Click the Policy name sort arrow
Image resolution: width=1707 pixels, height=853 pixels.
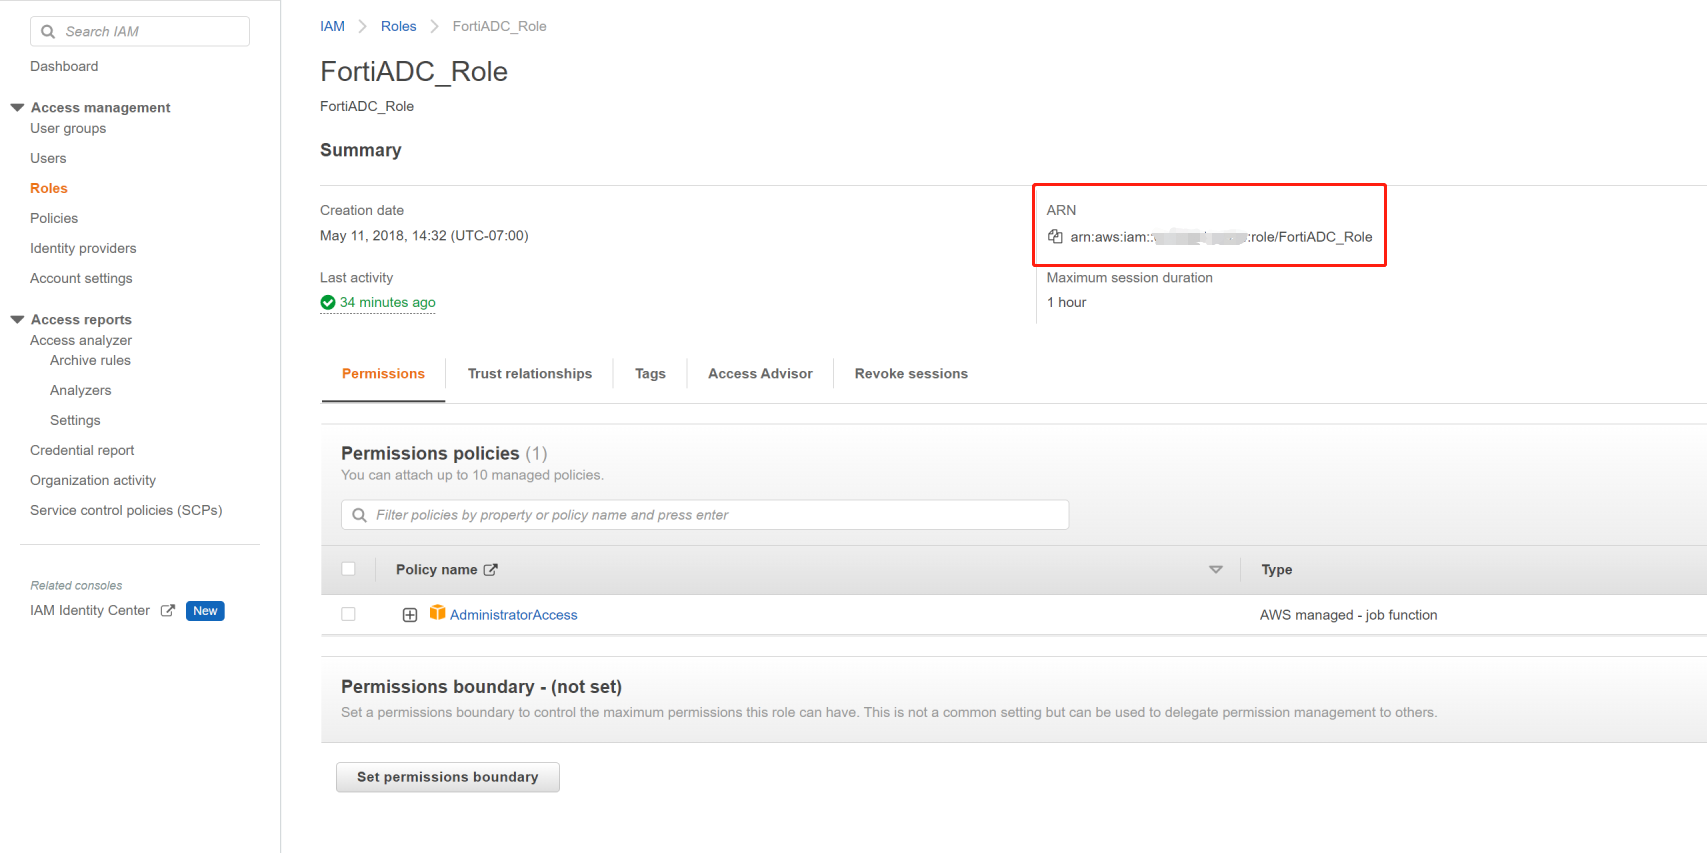pos(1216,570)
